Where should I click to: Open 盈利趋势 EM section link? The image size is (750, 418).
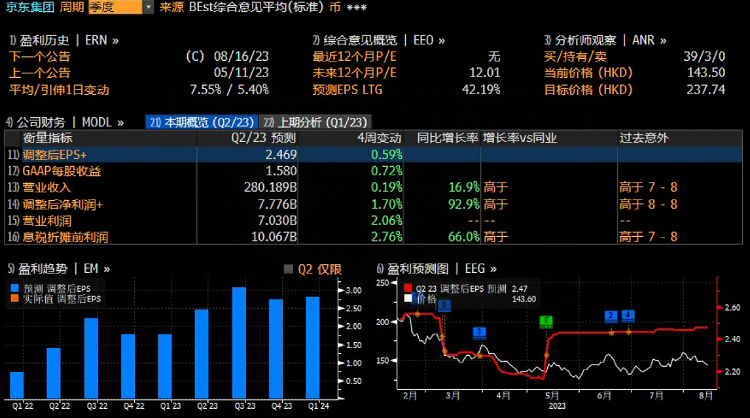coord(59,269)
